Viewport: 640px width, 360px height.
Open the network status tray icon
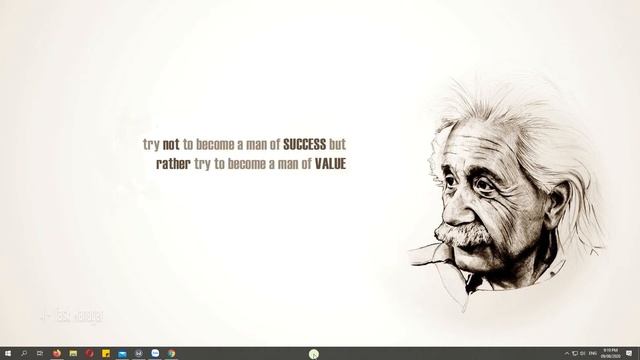575,353
